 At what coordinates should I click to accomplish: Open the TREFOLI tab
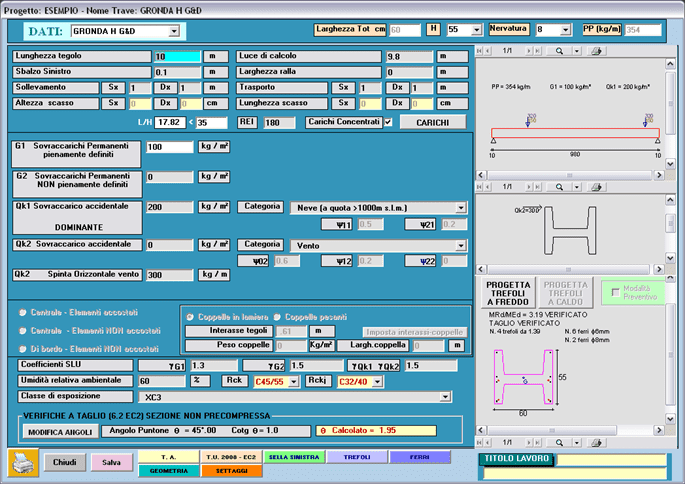[357, 457]
